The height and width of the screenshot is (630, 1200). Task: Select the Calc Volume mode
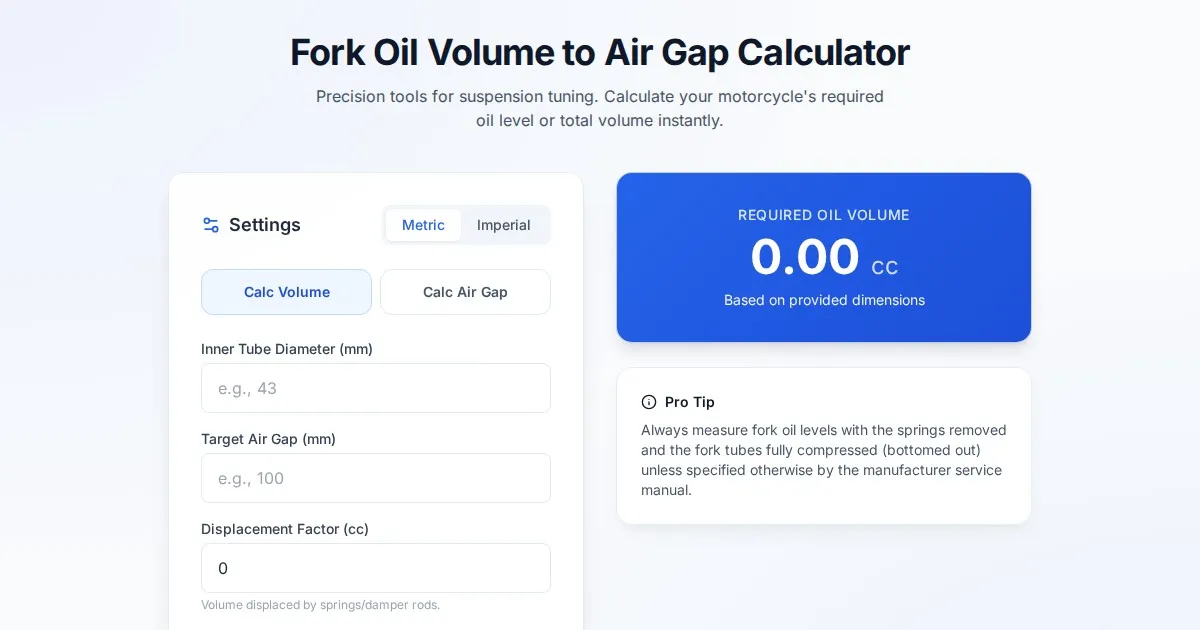[286, 292]
